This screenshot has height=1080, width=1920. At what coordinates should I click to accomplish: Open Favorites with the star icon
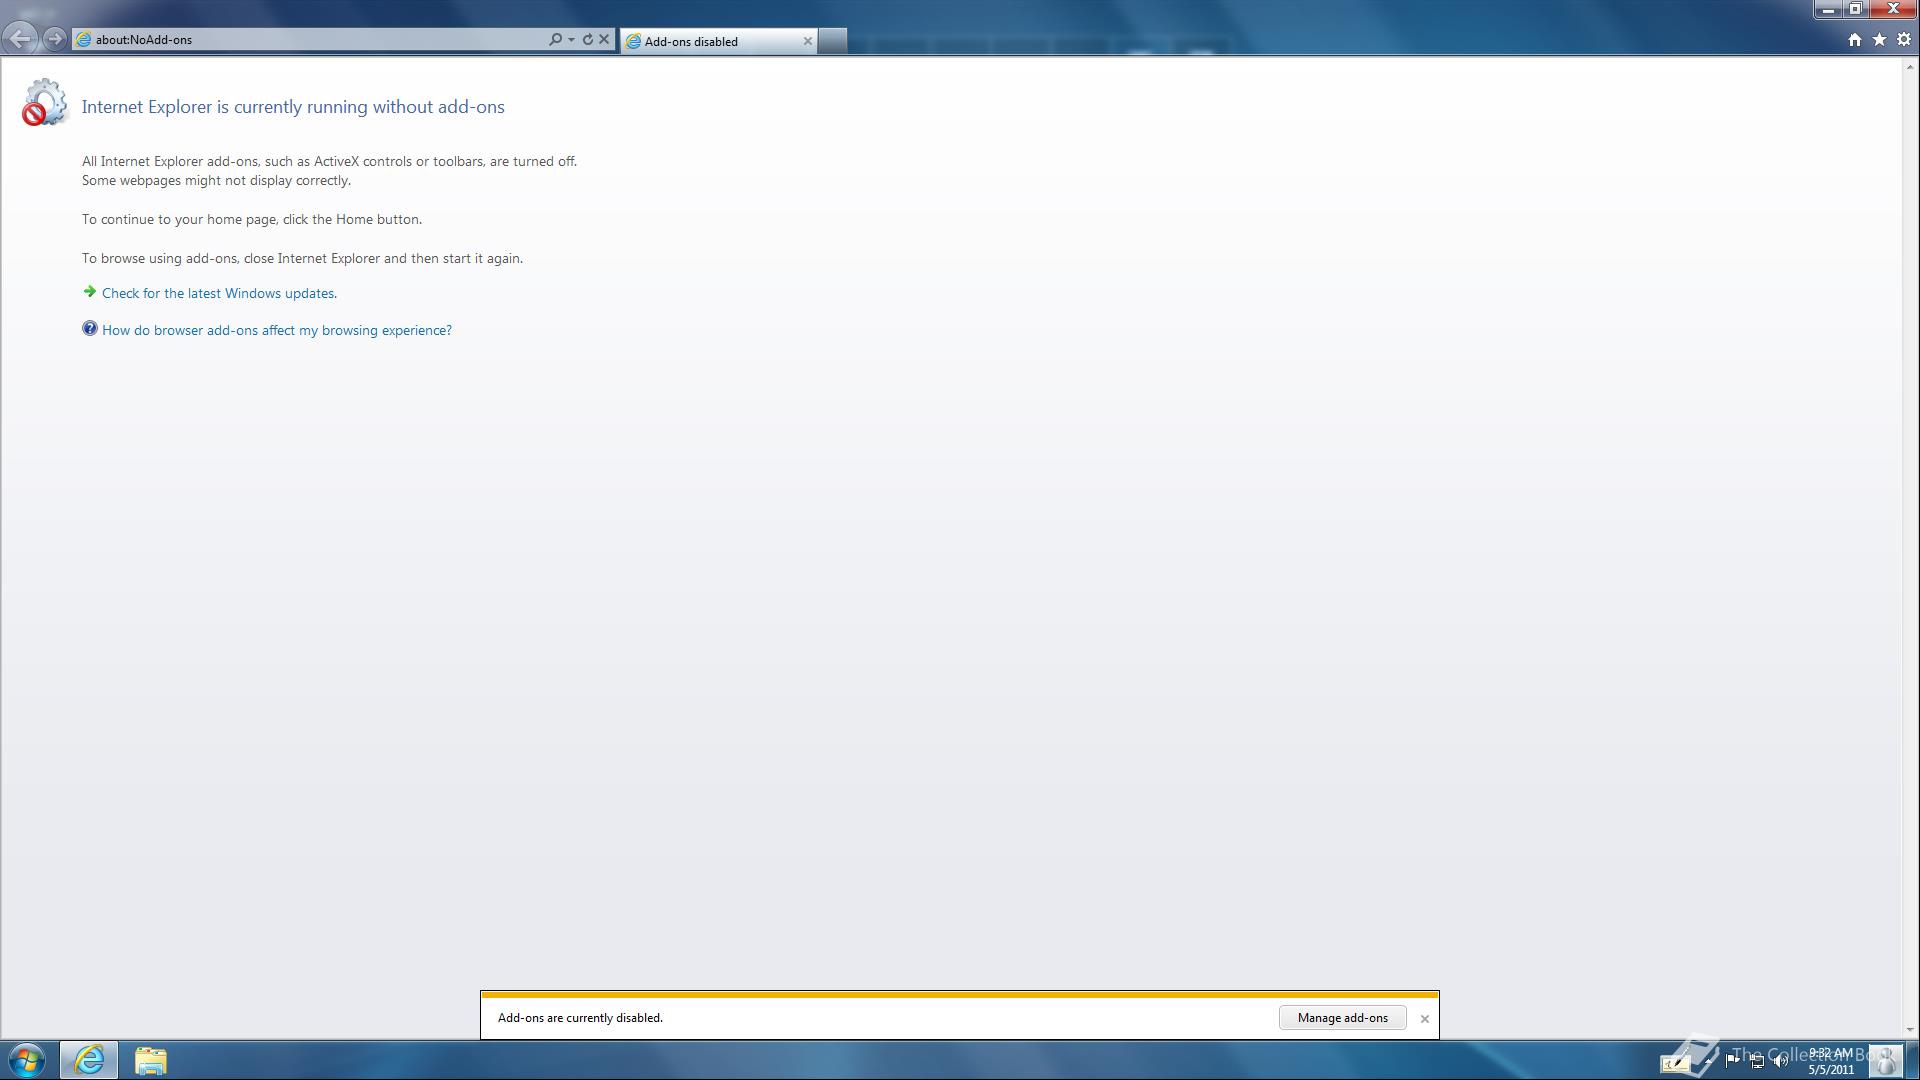(x=1879, y=40)
